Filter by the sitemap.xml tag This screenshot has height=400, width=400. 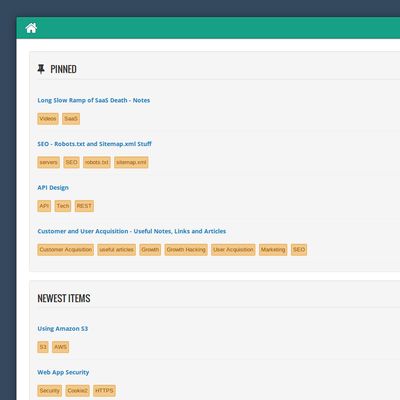pos(131,162)
